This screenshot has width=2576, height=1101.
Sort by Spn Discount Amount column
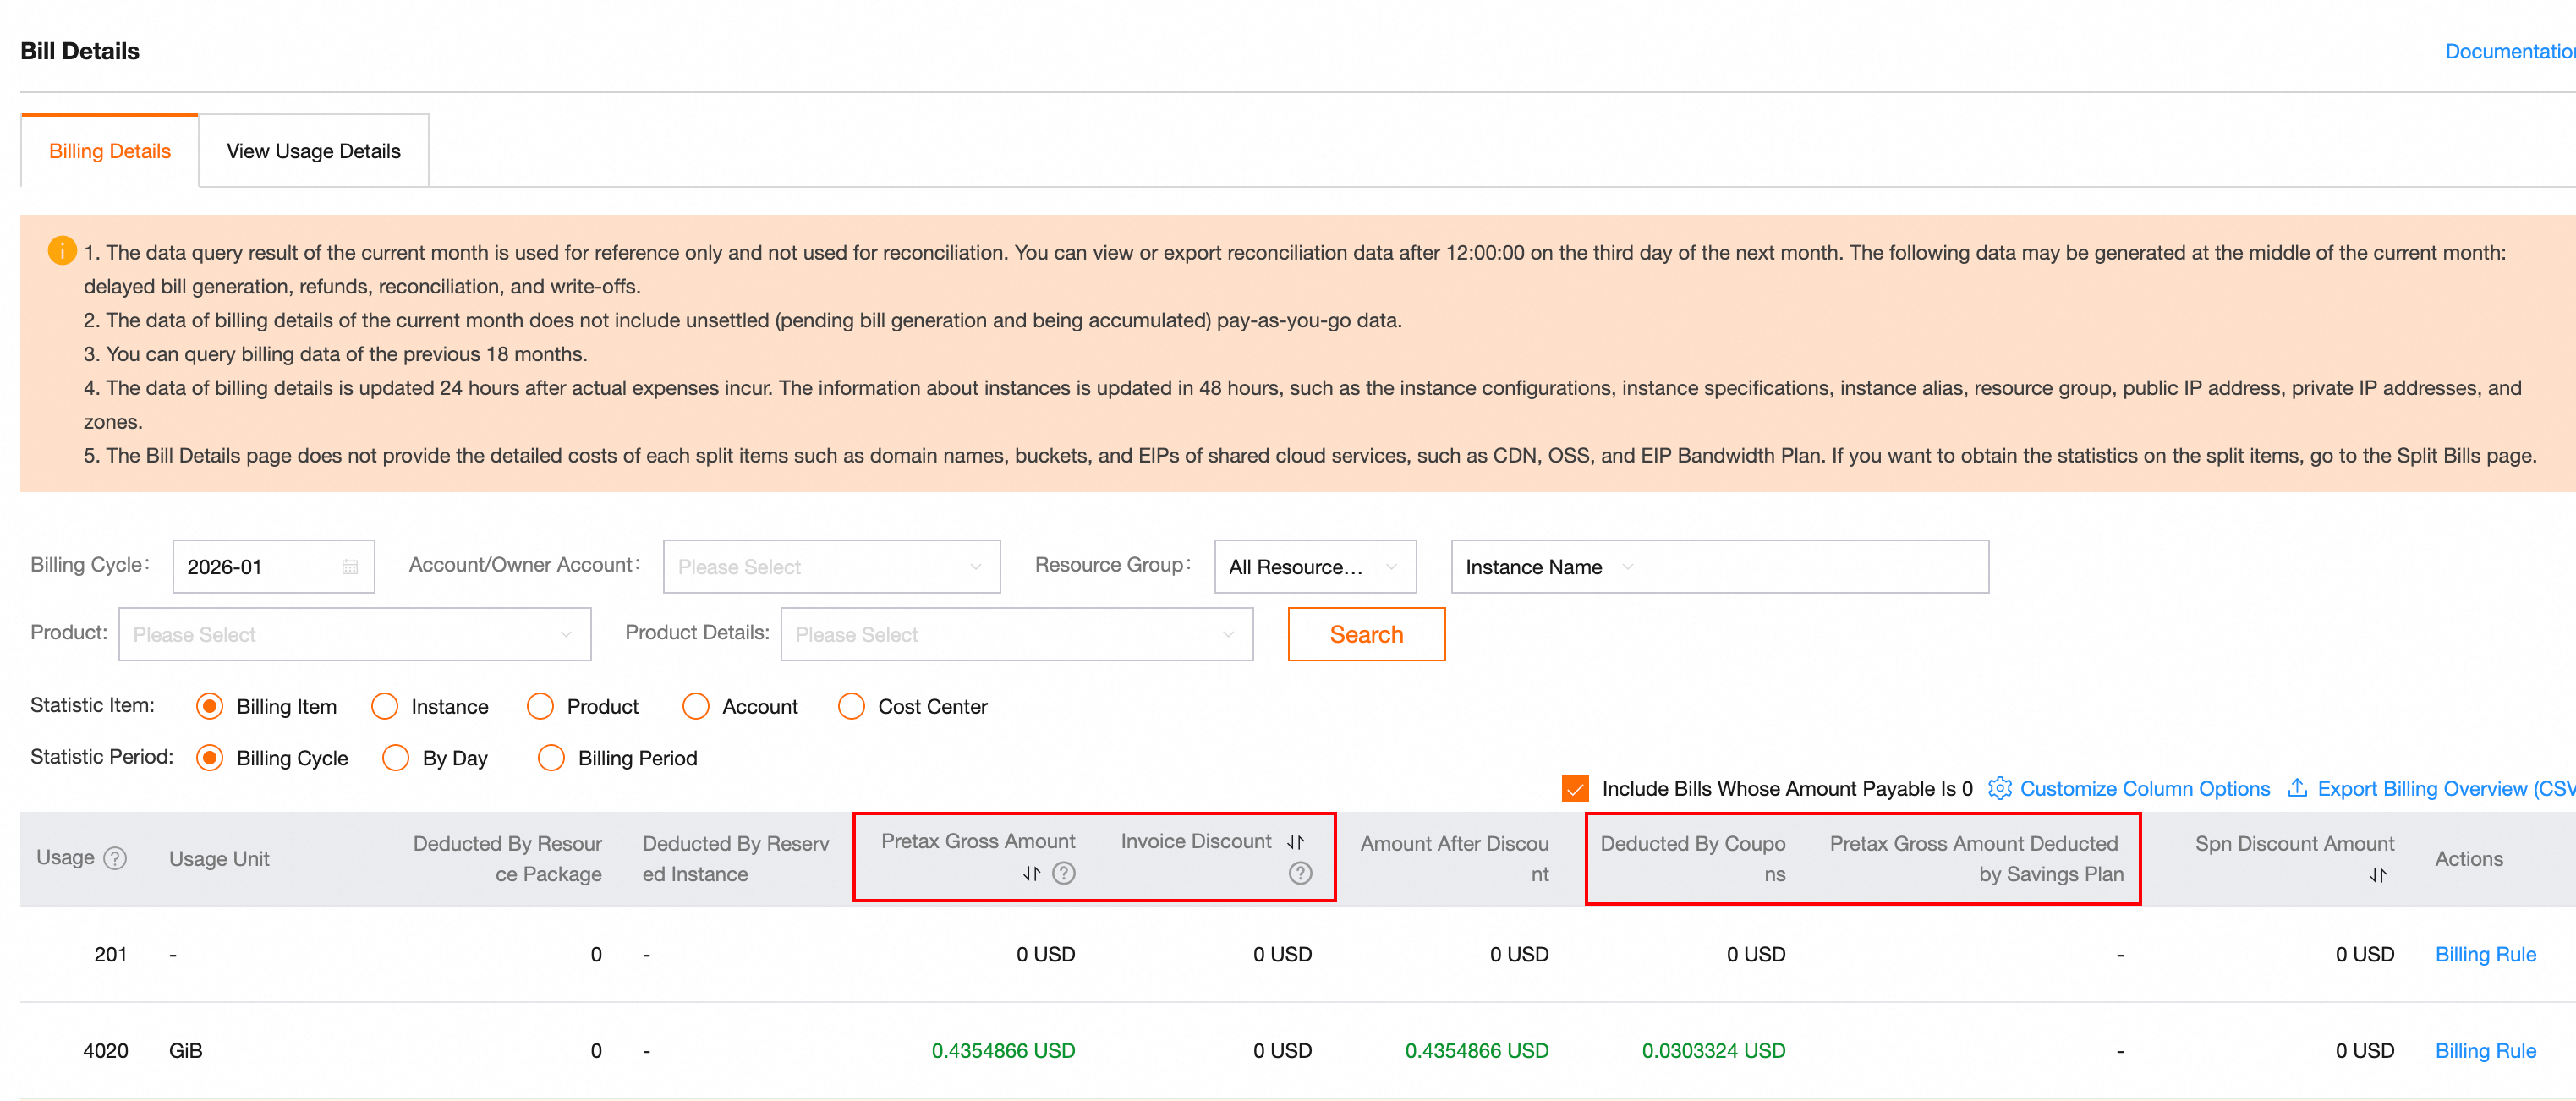[x=2377, y=875]
